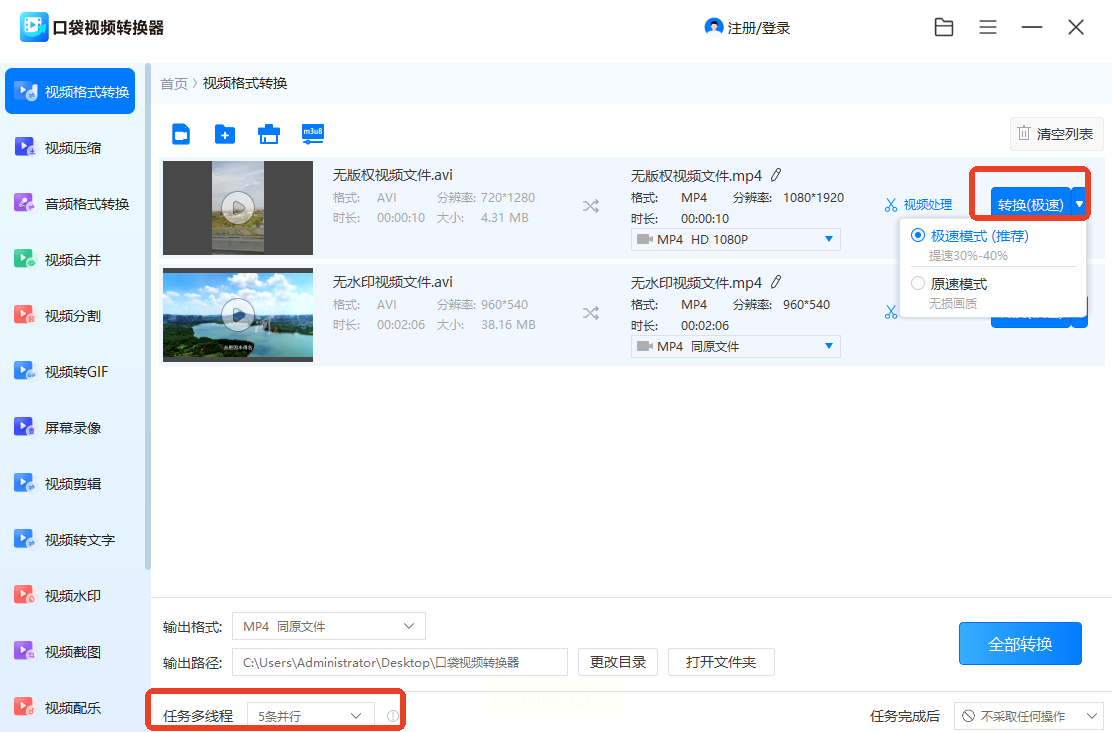Viewport: 1112px width, 732px height.
Task: Click the add video file icon
Action: tap(181, 134)
